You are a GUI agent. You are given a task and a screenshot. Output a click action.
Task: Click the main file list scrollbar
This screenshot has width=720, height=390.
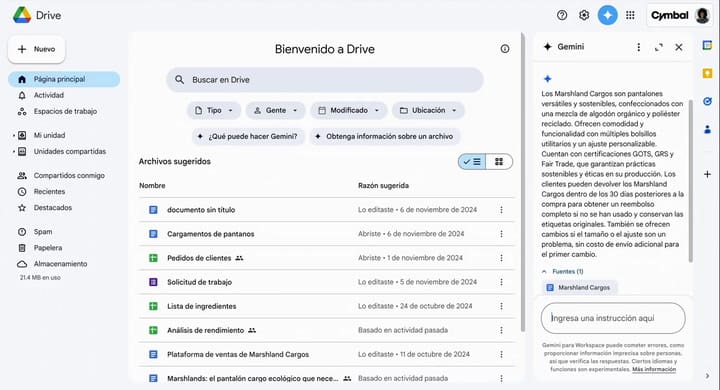tap(523, 181)
